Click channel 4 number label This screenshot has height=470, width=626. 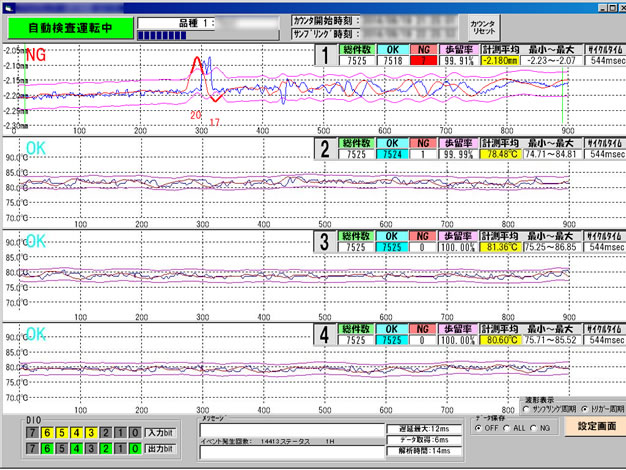pyautogui.click(x=325, y=333)
